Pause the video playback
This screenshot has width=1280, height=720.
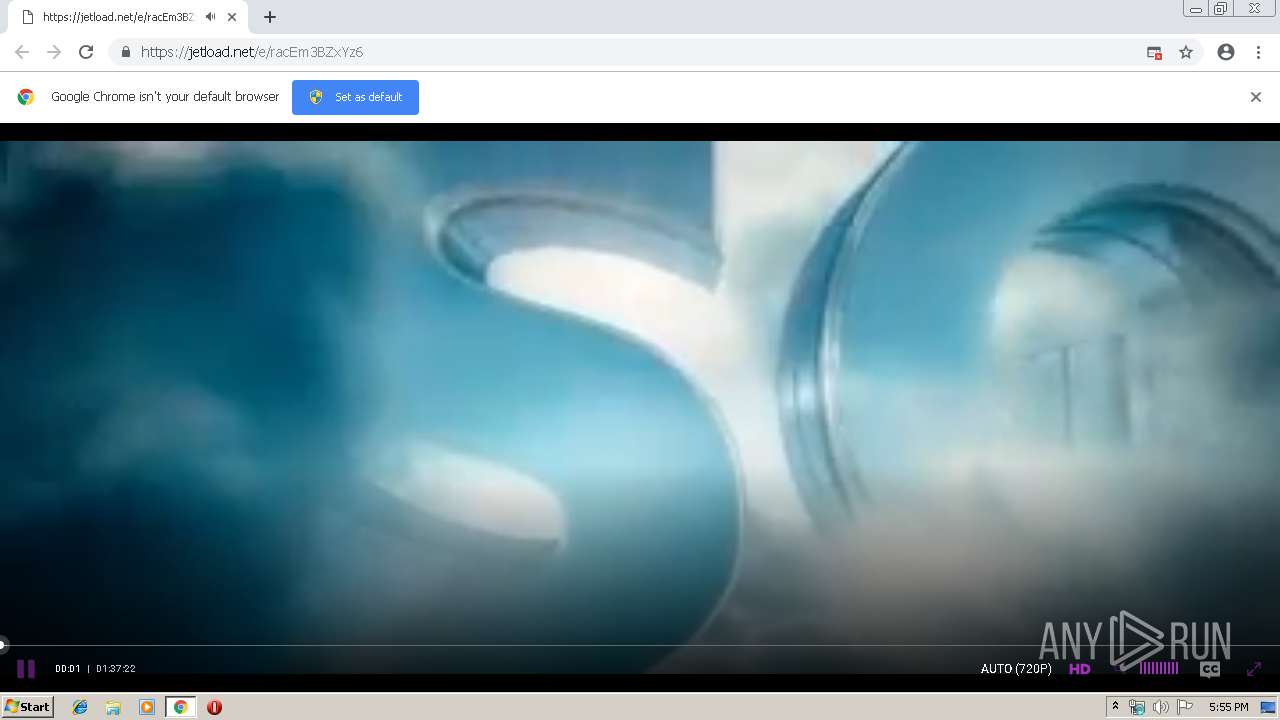26,669
